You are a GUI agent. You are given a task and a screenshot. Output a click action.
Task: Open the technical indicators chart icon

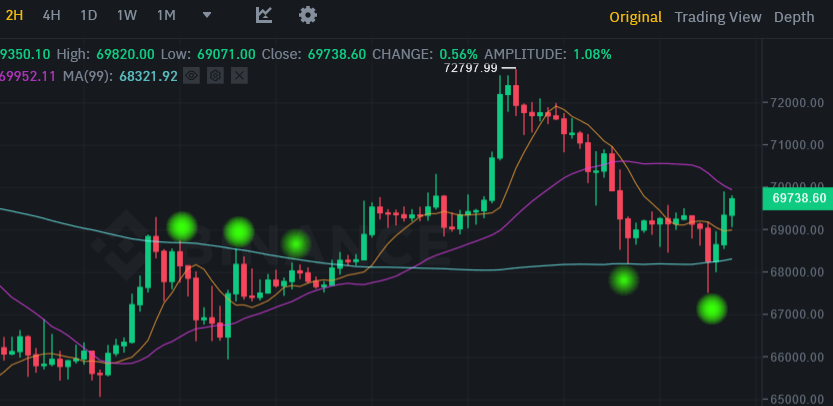(264, 15)
